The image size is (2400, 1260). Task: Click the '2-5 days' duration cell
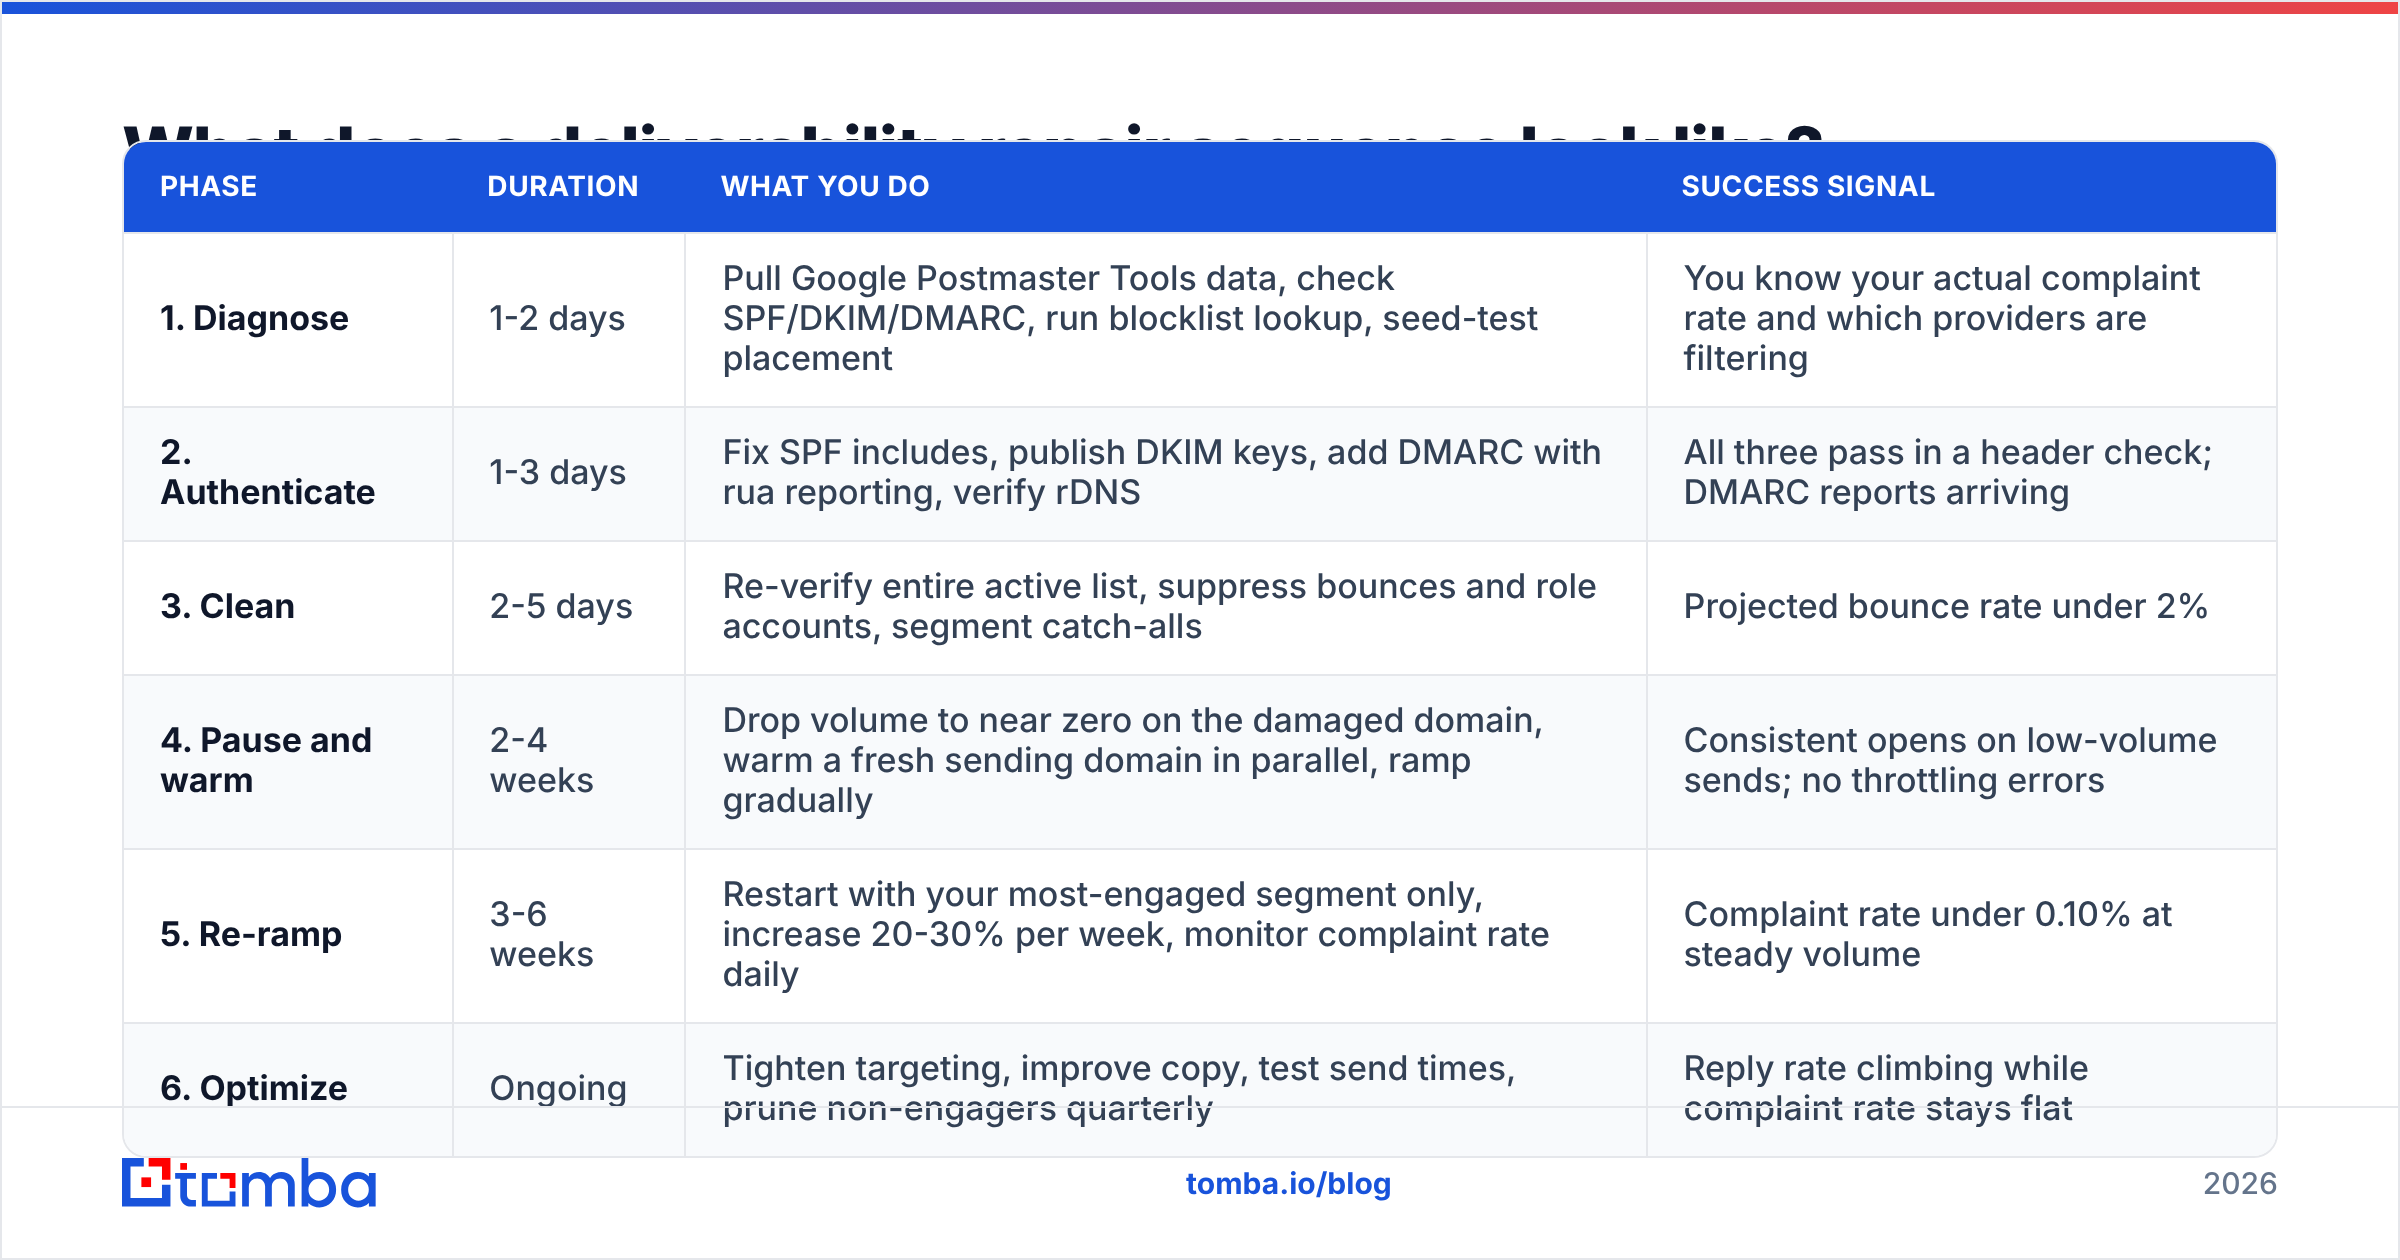point(569,607)
